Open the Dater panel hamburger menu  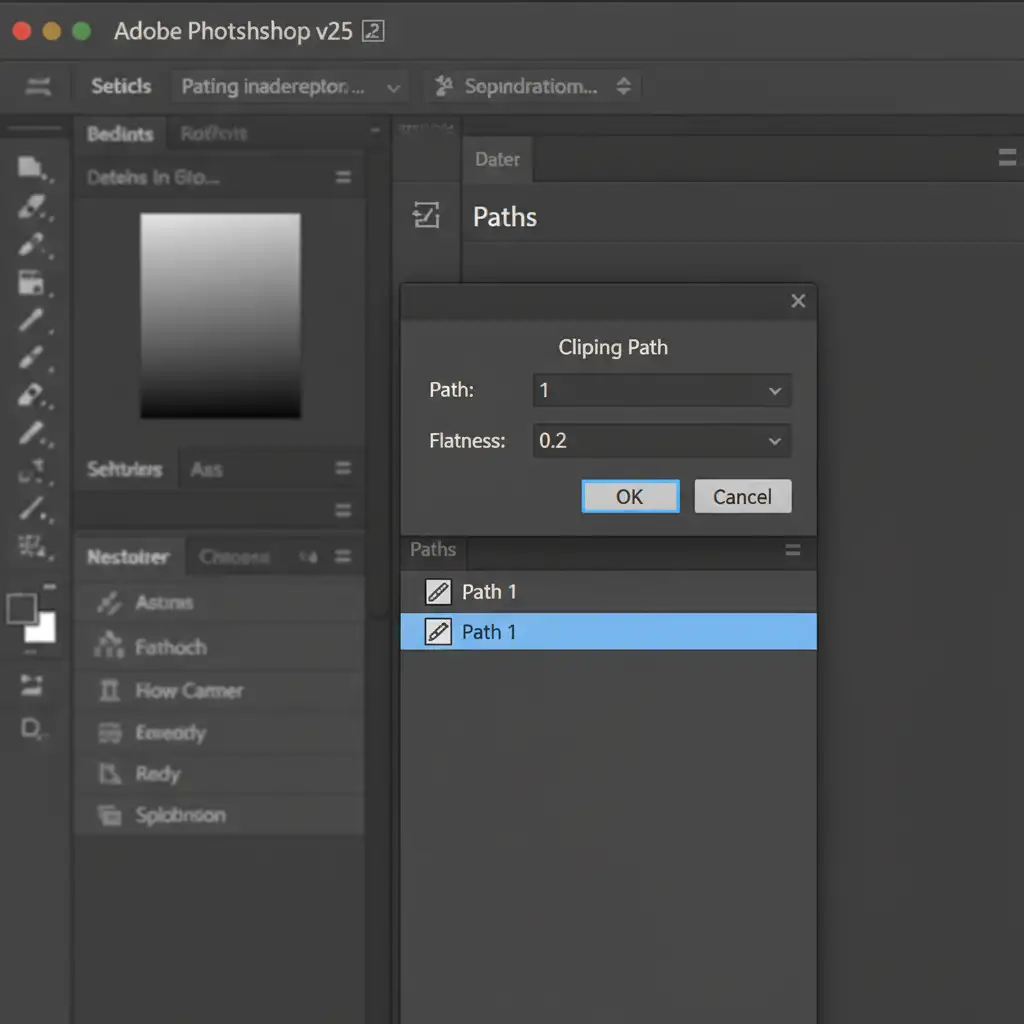(x=1007, y=158)
